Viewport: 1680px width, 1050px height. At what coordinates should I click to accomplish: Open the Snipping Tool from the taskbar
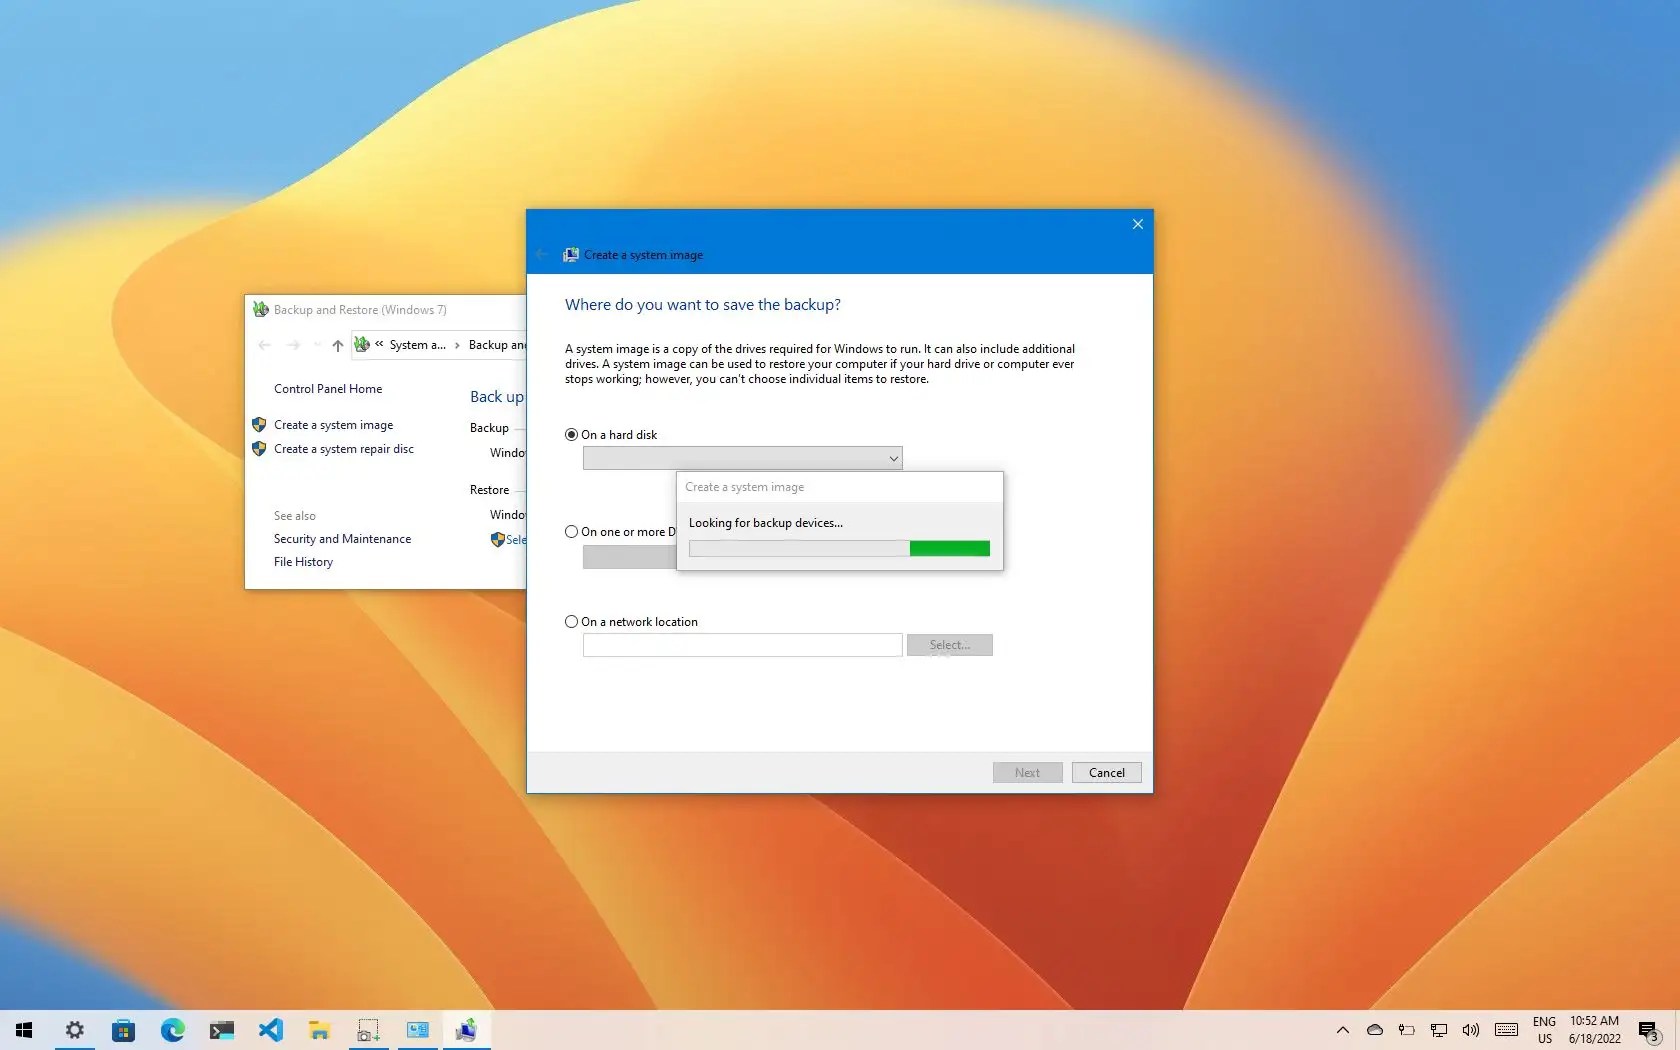pyautogui.click(x=368, y=1030)
